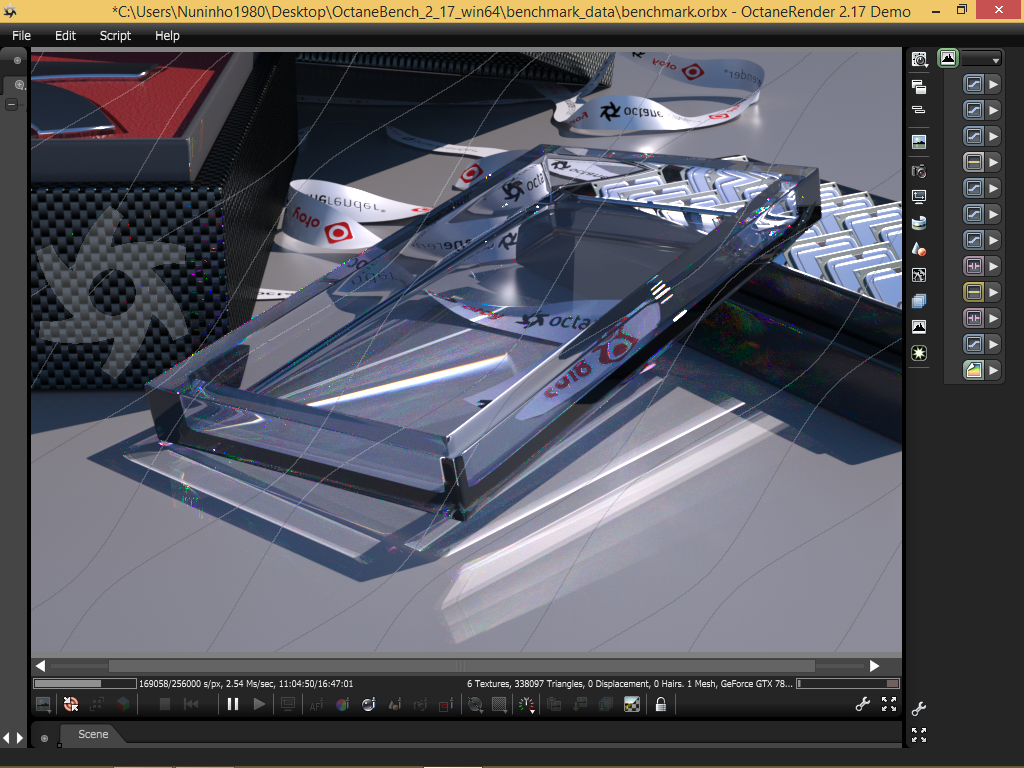Click the colored cube icon in render toolbar
Screen dimensions: 1024x768
point(123,704)
